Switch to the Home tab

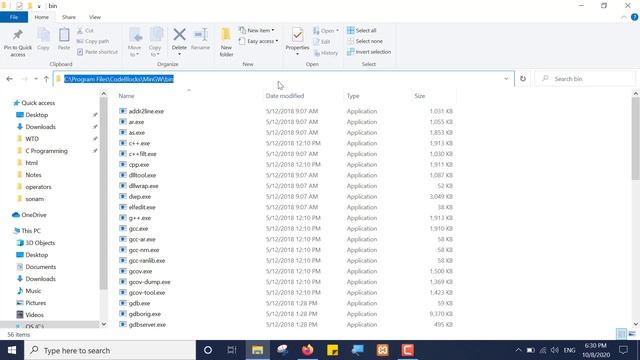point(41,17)
